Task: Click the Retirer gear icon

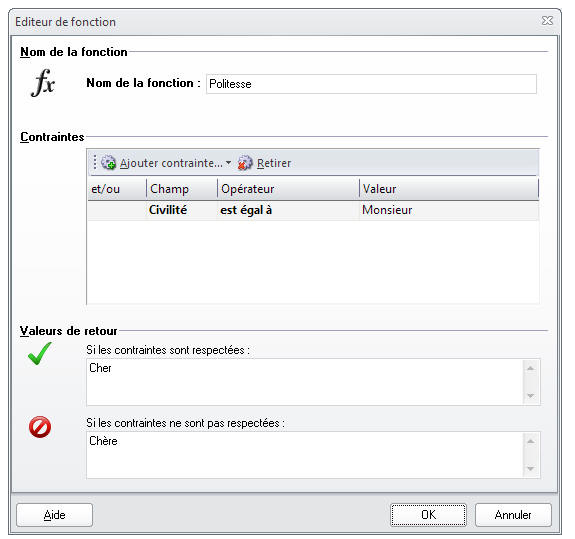Action: tap(245, 163)
